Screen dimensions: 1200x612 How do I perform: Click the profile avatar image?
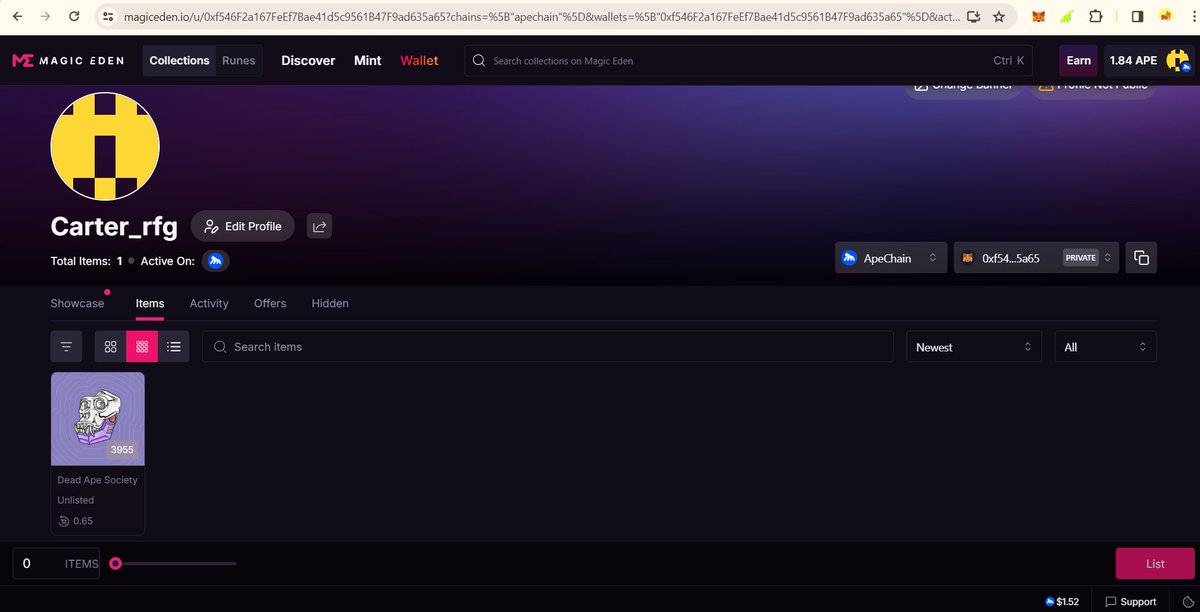click(x=105, y=146)
